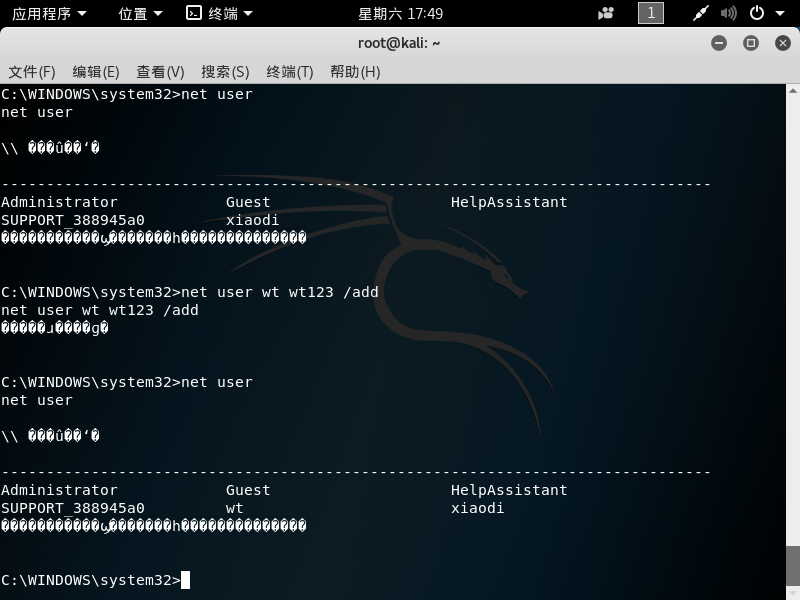Click the 'wt' user in last listing
Image resolution: width=800 pixels, height=600 pixels.
click(235, 509)
